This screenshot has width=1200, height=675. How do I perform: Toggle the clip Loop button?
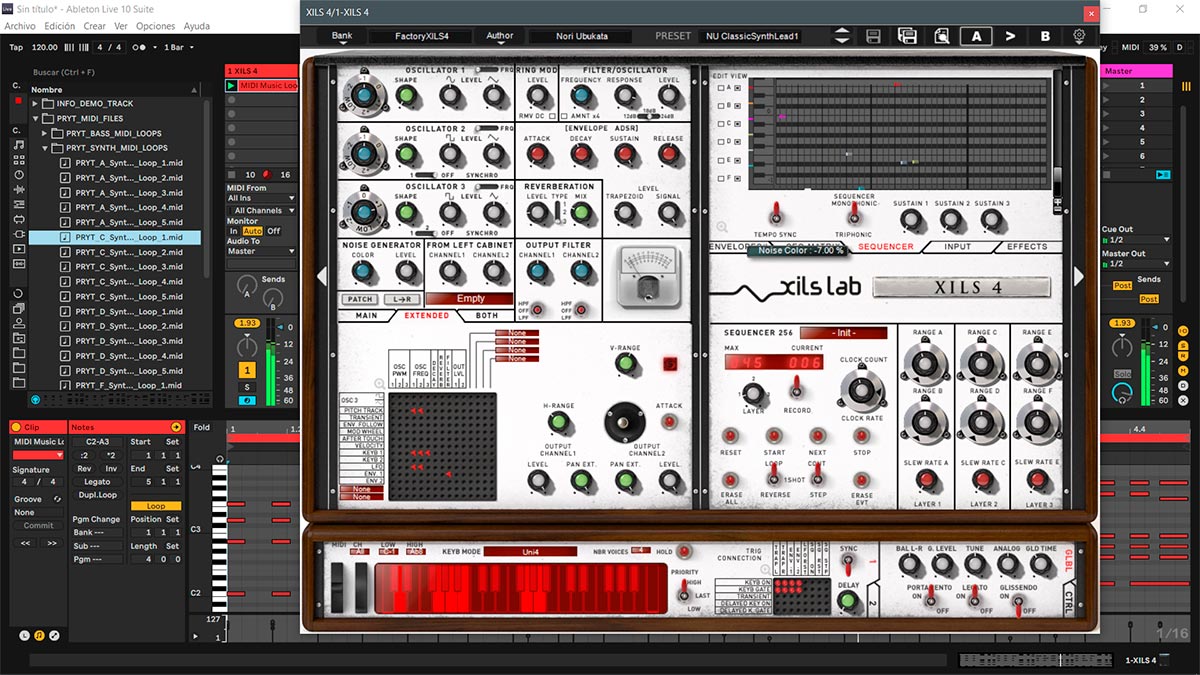click(156, 506)
